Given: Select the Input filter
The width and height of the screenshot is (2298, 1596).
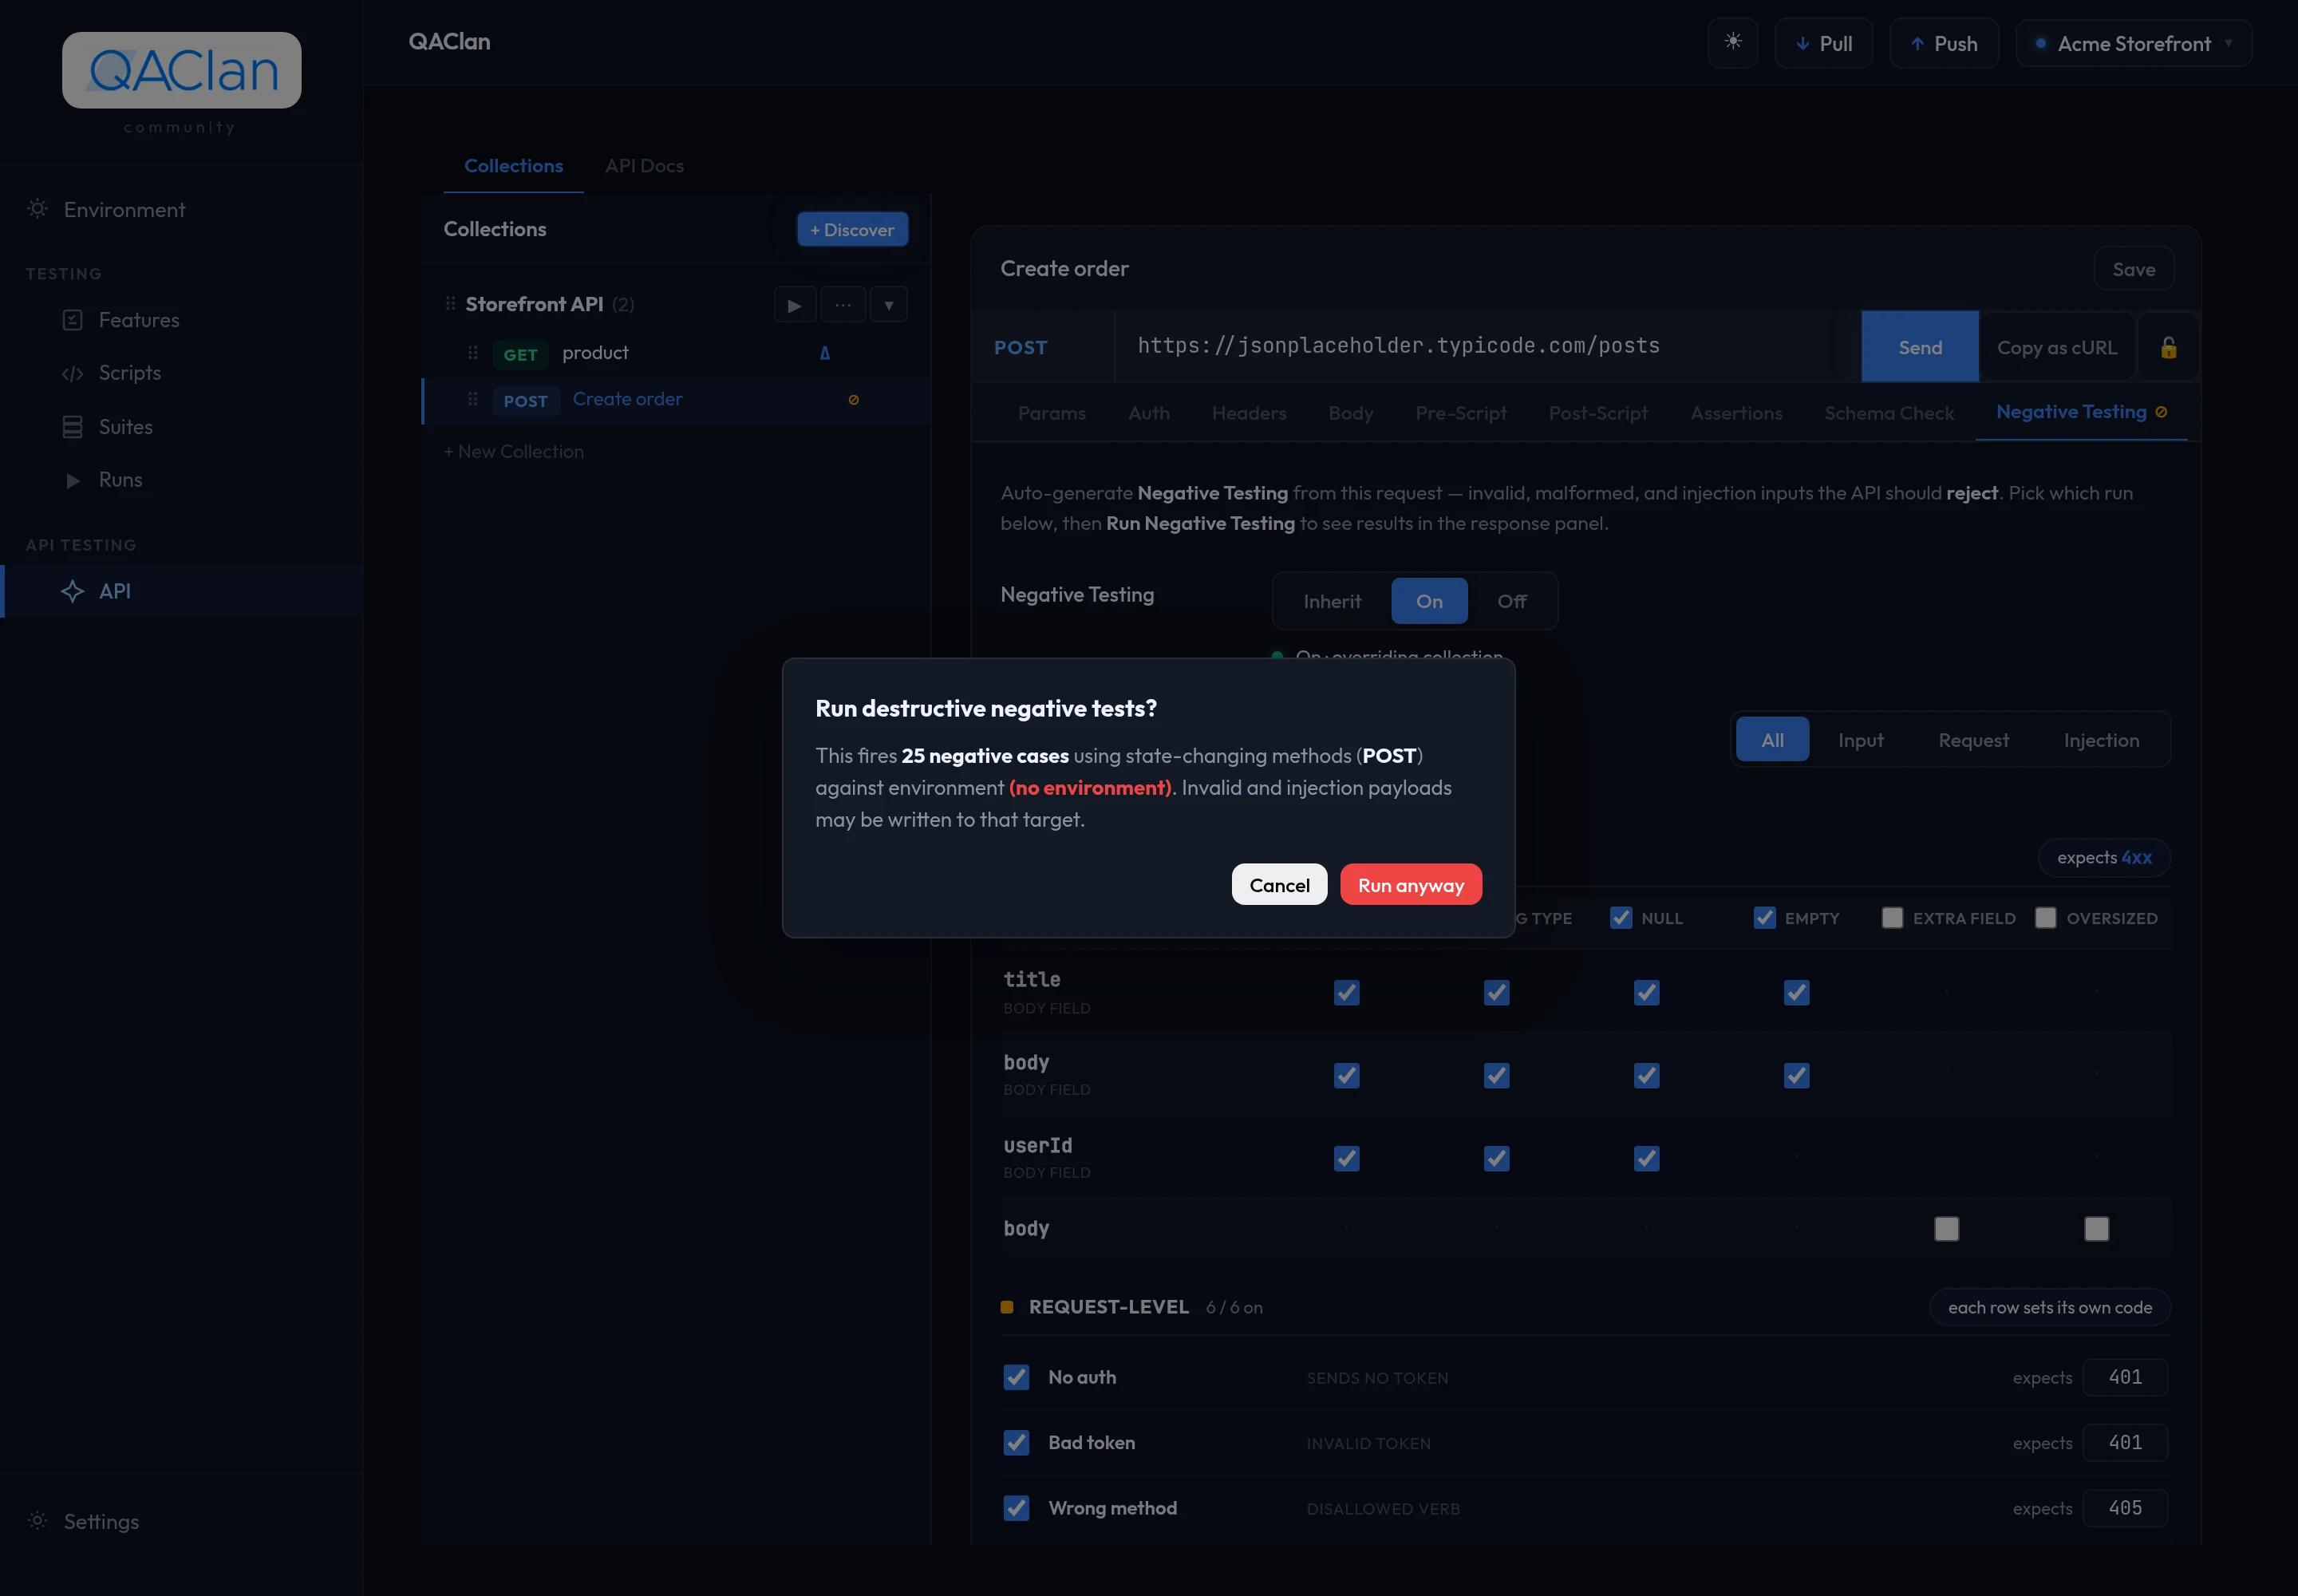Looking at the screenshot, I should (1860, 740).
